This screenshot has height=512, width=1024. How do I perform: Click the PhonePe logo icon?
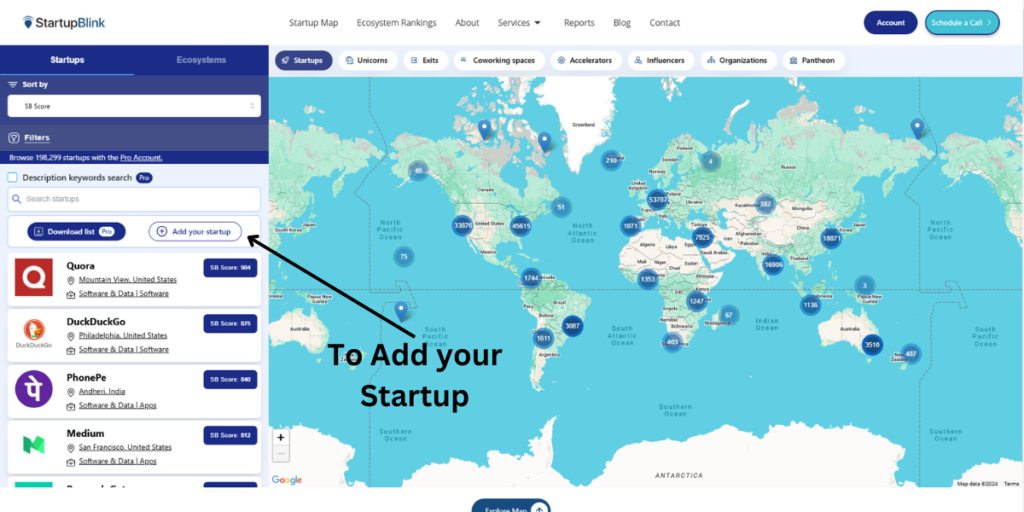[33, 389]
